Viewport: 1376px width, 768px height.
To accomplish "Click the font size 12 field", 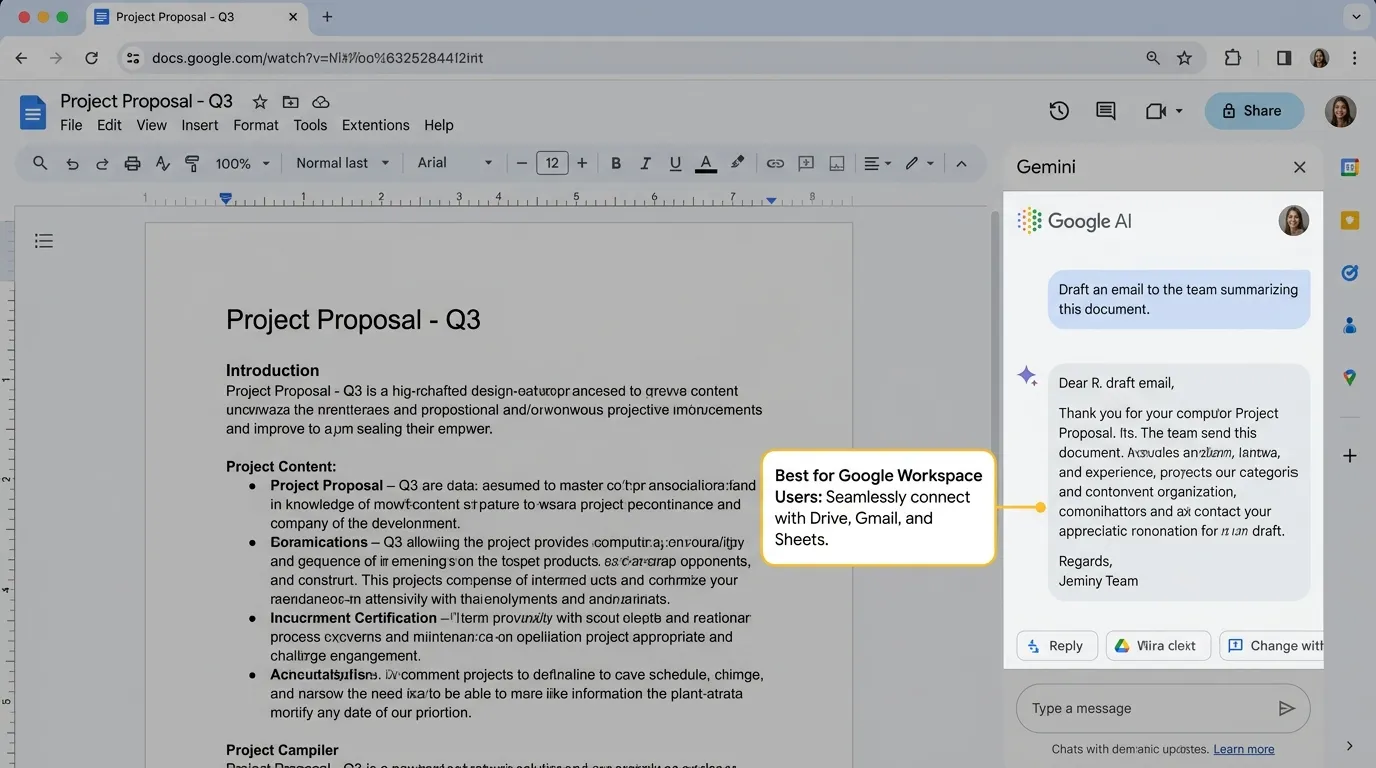I will pyautogui.click(x=552, y=163).
